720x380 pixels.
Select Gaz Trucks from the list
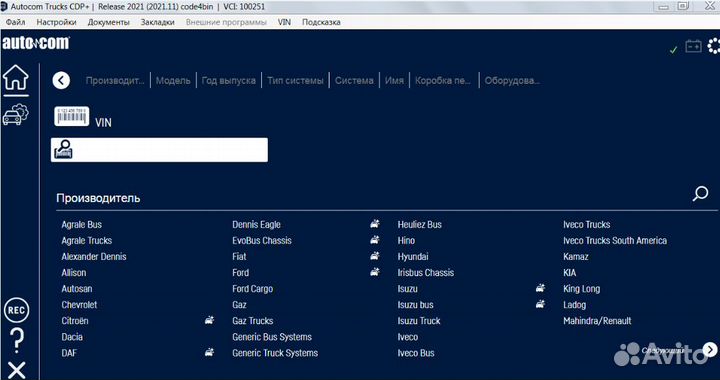[253, 321]
